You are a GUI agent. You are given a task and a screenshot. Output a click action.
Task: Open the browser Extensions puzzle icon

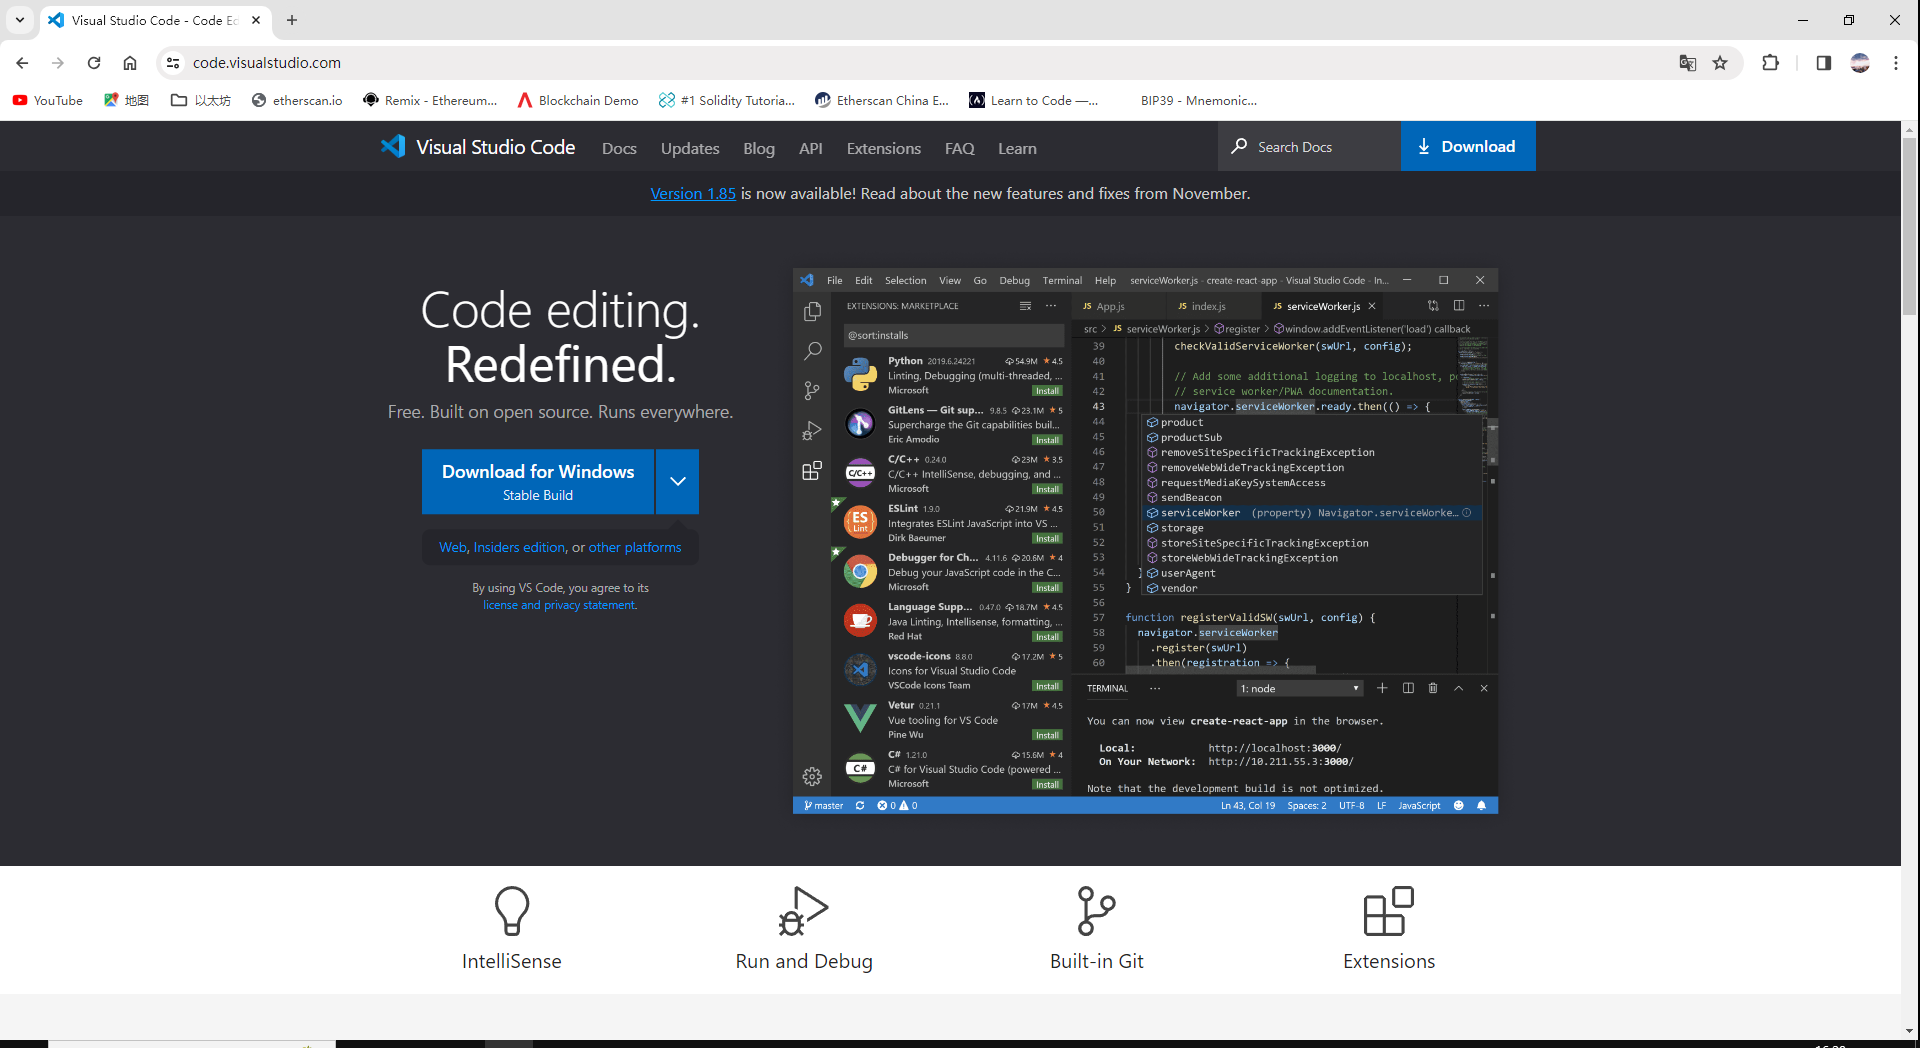click(1770, 63)
